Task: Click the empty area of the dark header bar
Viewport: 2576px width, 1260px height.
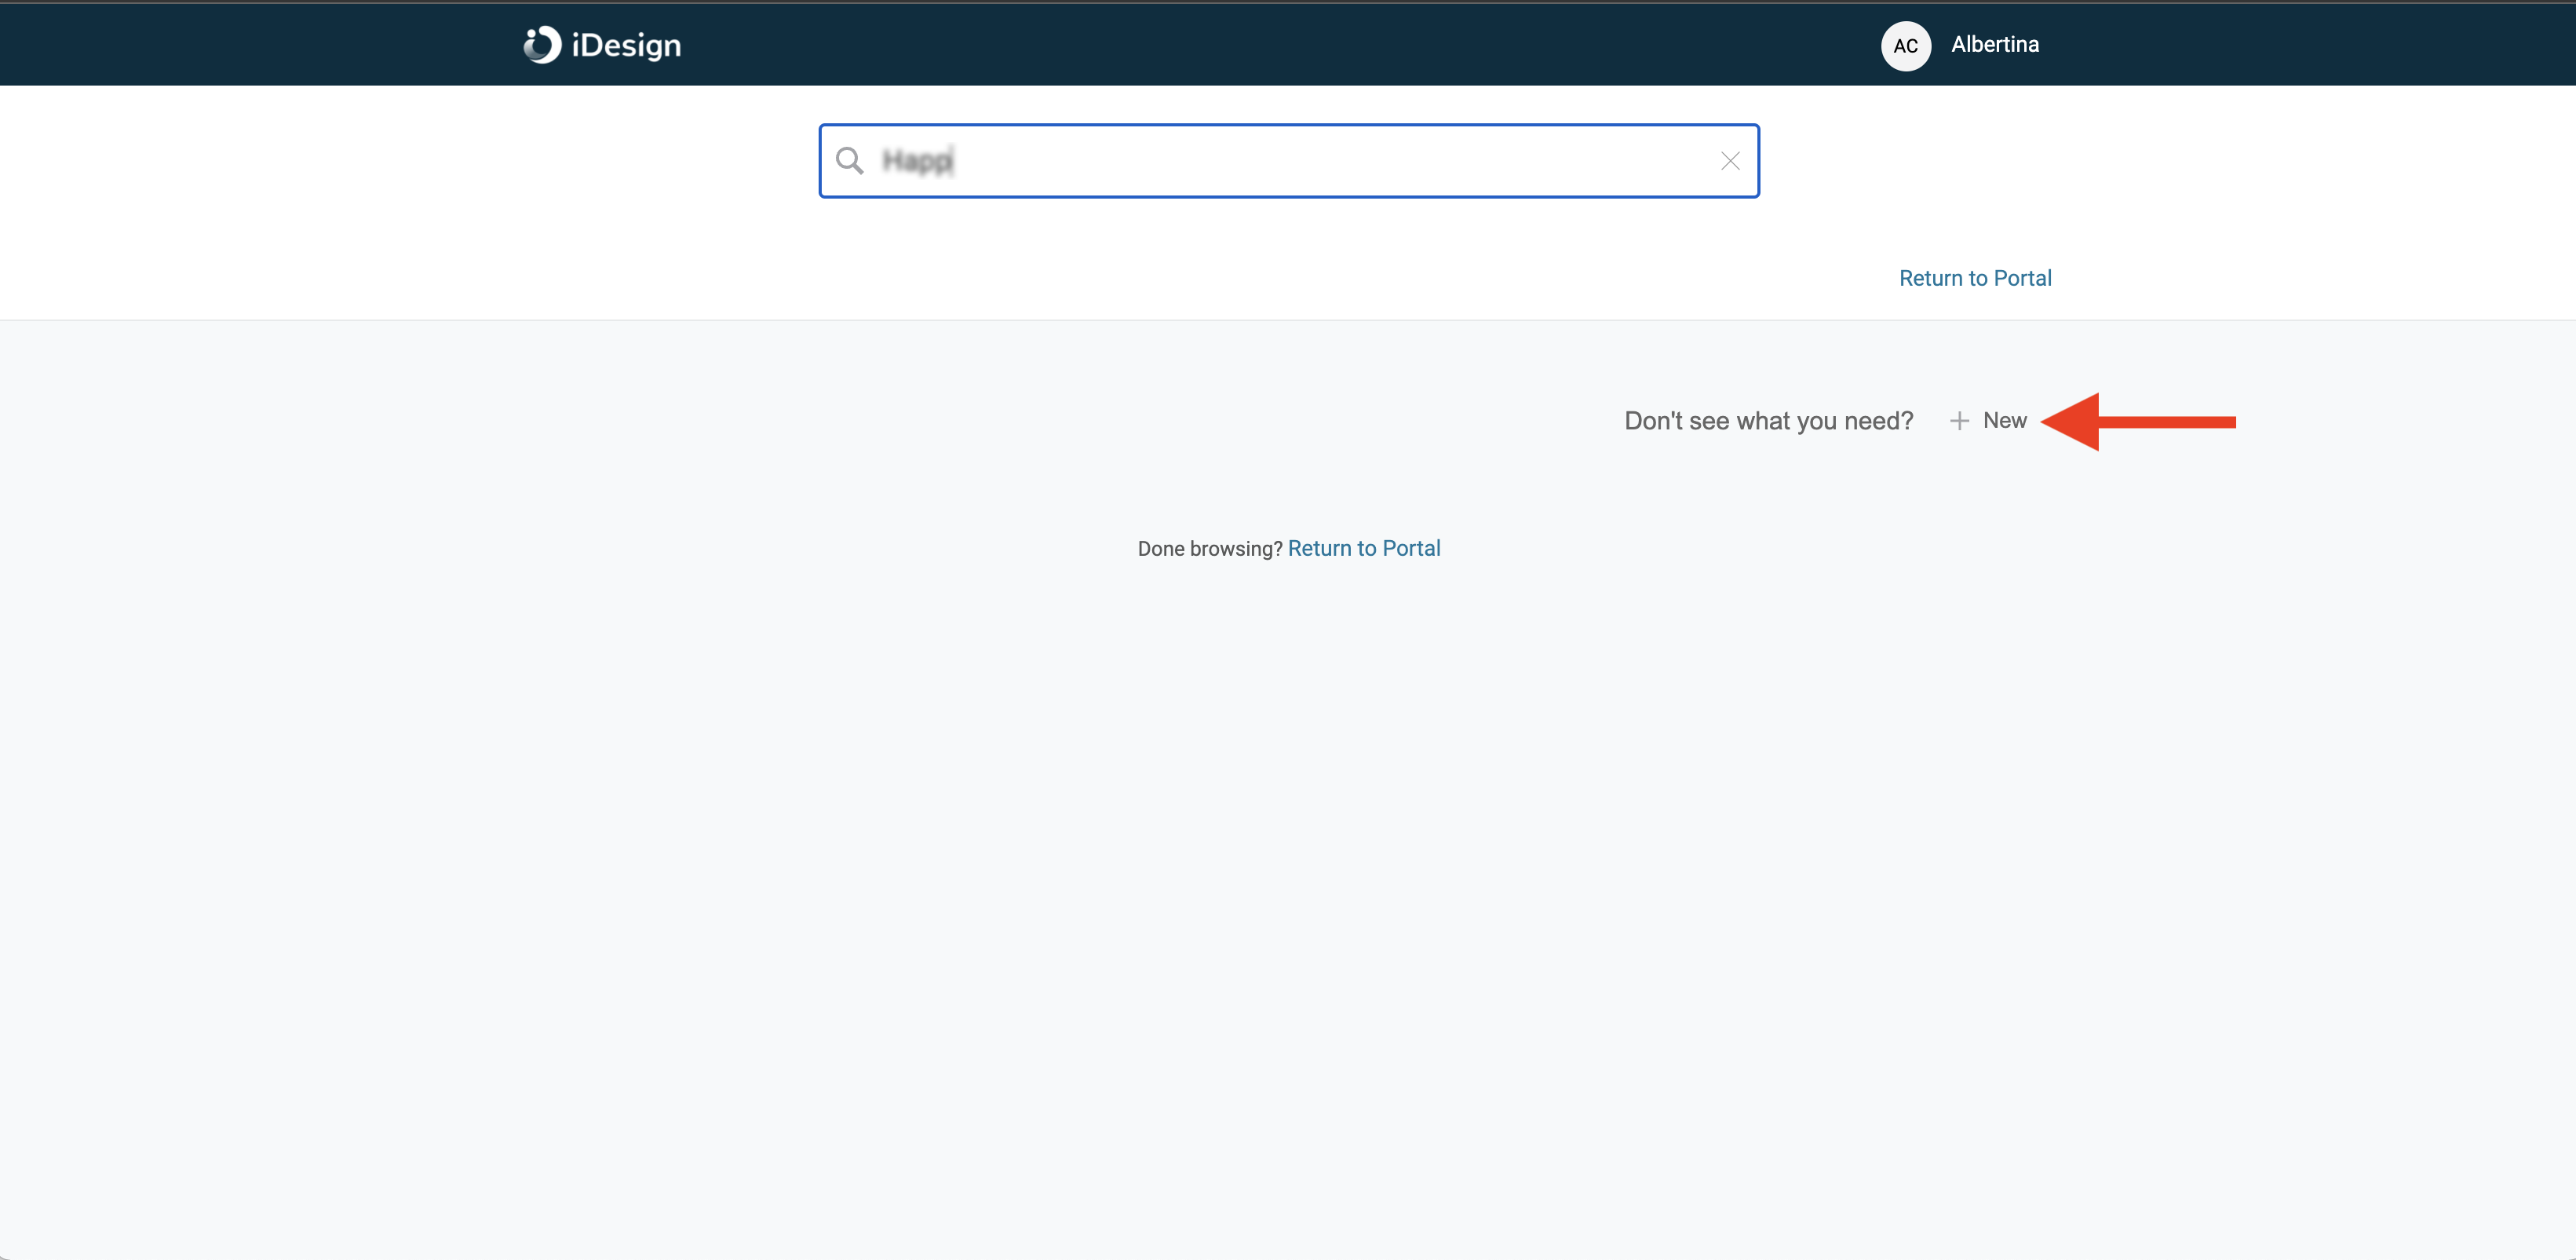Action: pos(1250,44)
